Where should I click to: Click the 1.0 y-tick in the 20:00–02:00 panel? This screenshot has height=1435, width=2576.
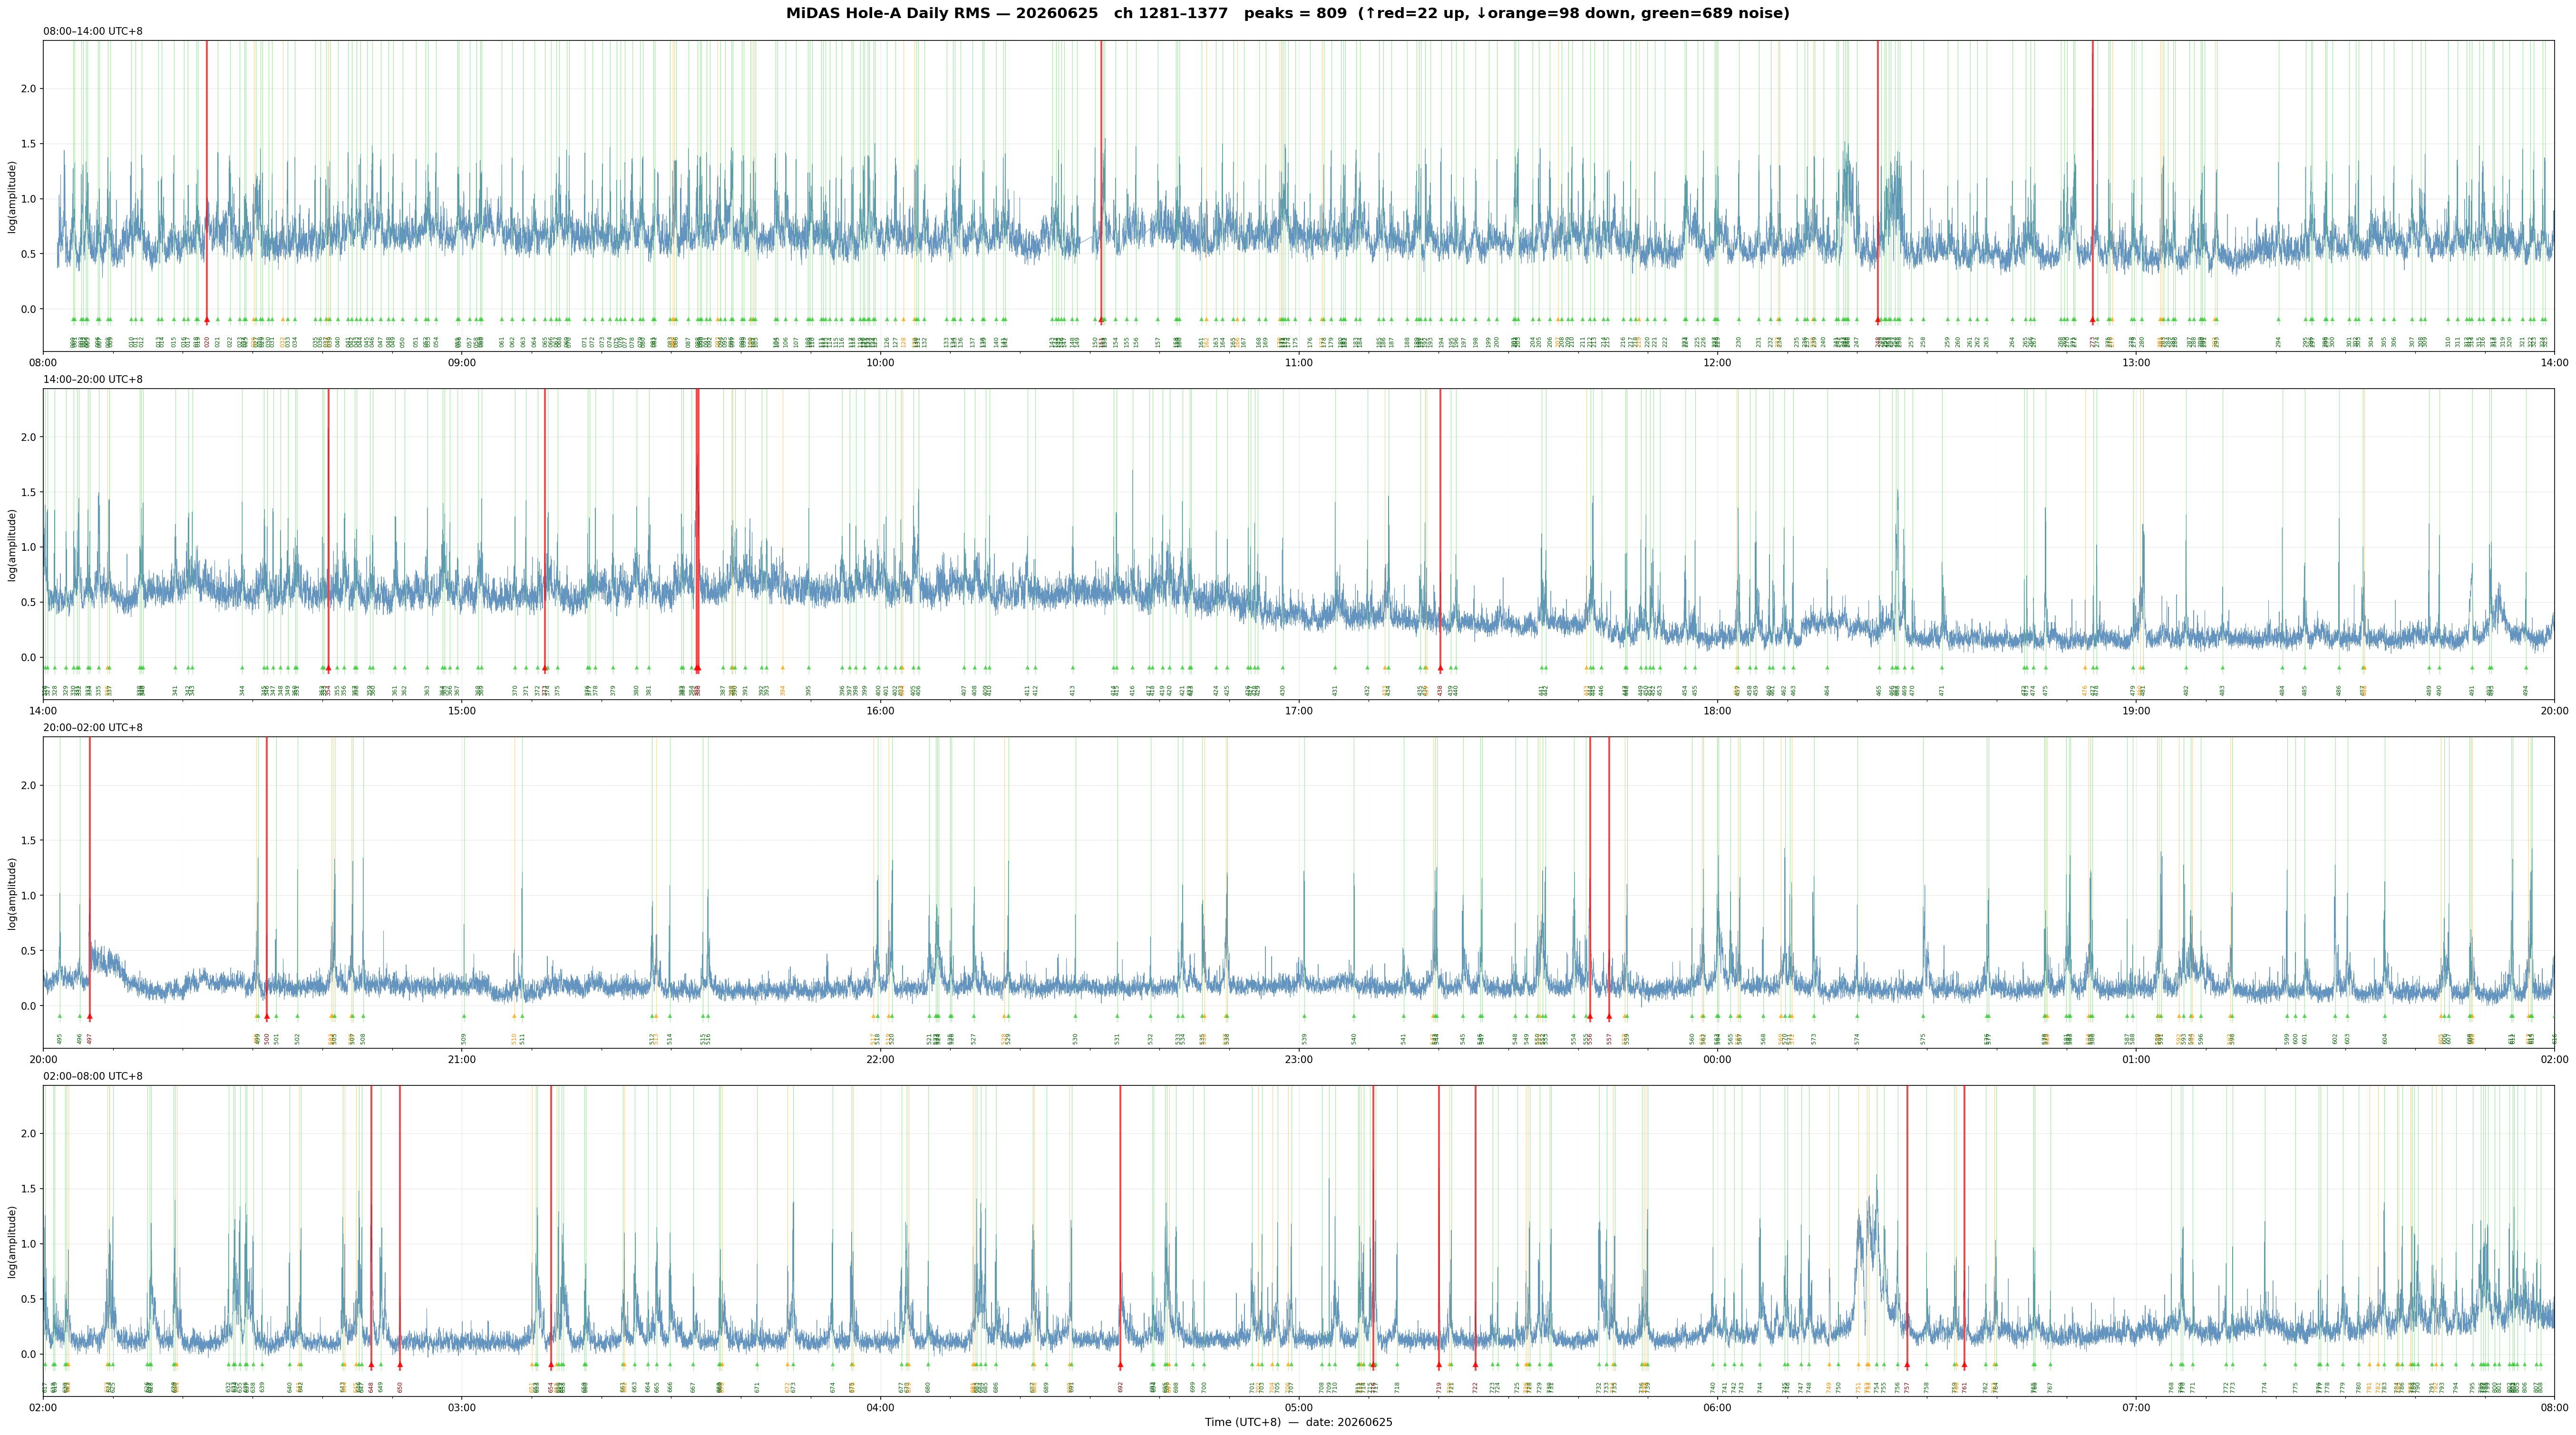pos(28,896)
